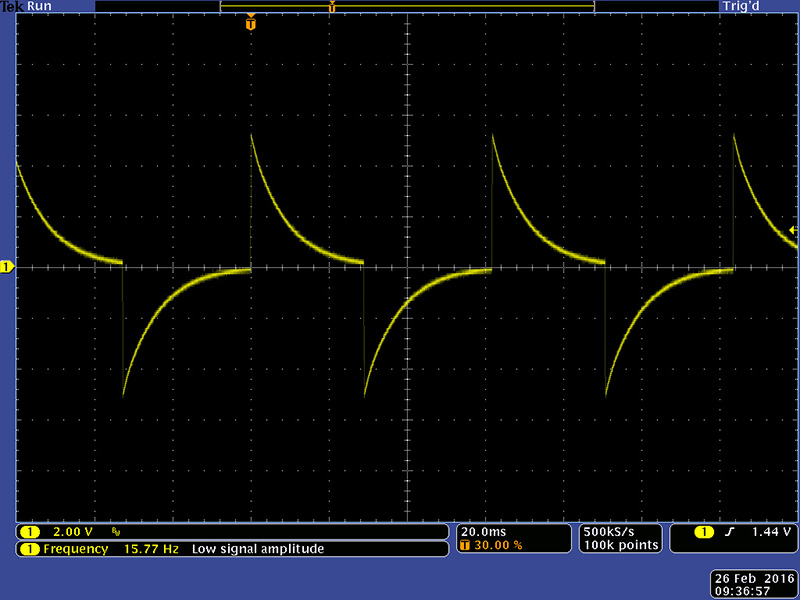Click the Tek logo in the corner
The height and width of the screenshot is (600, 800).
[12, 6]
